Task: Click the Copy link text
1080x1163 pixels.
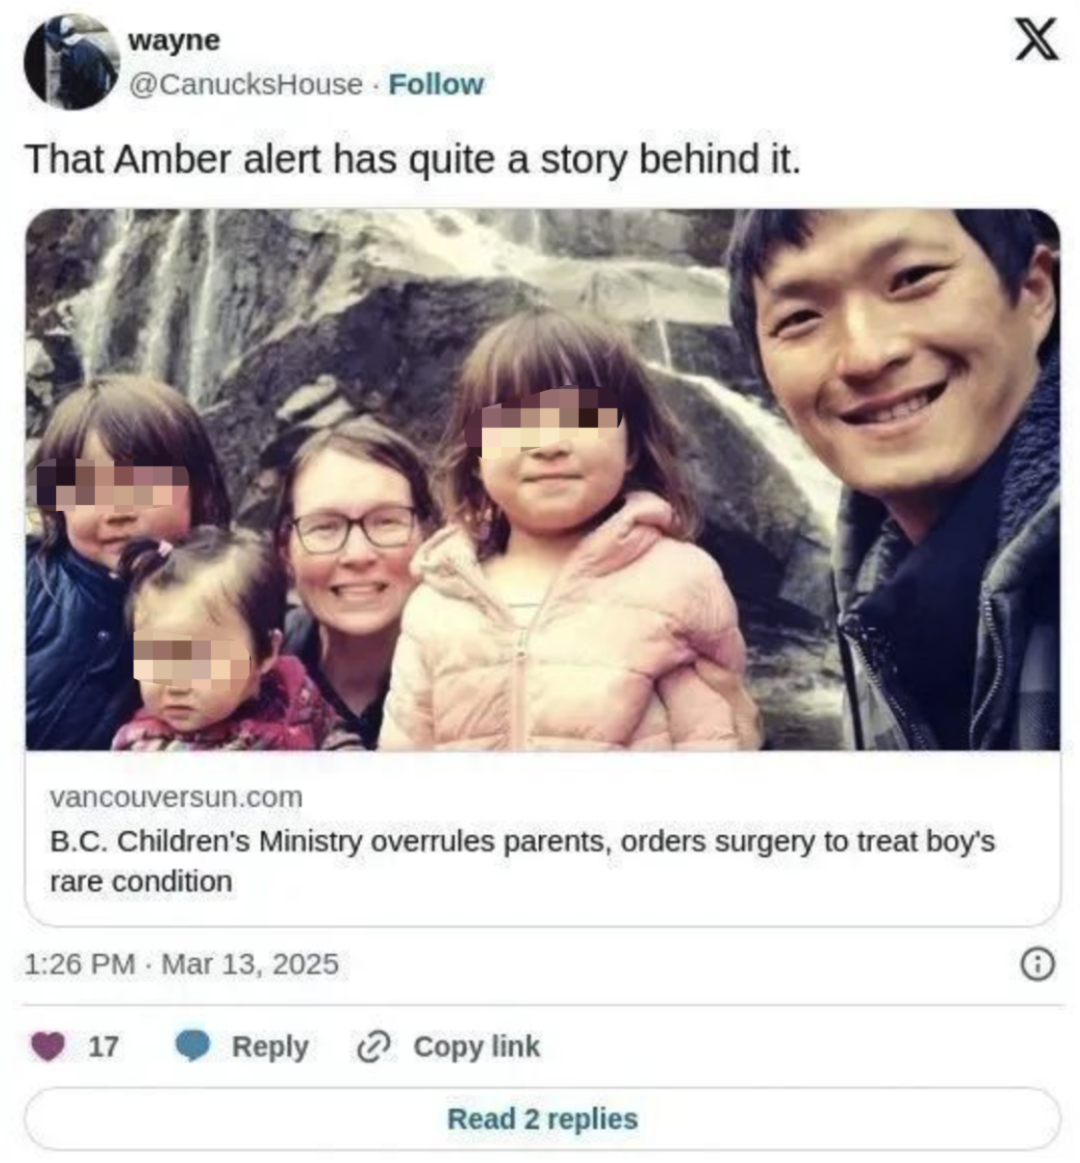Action: 477,1047
